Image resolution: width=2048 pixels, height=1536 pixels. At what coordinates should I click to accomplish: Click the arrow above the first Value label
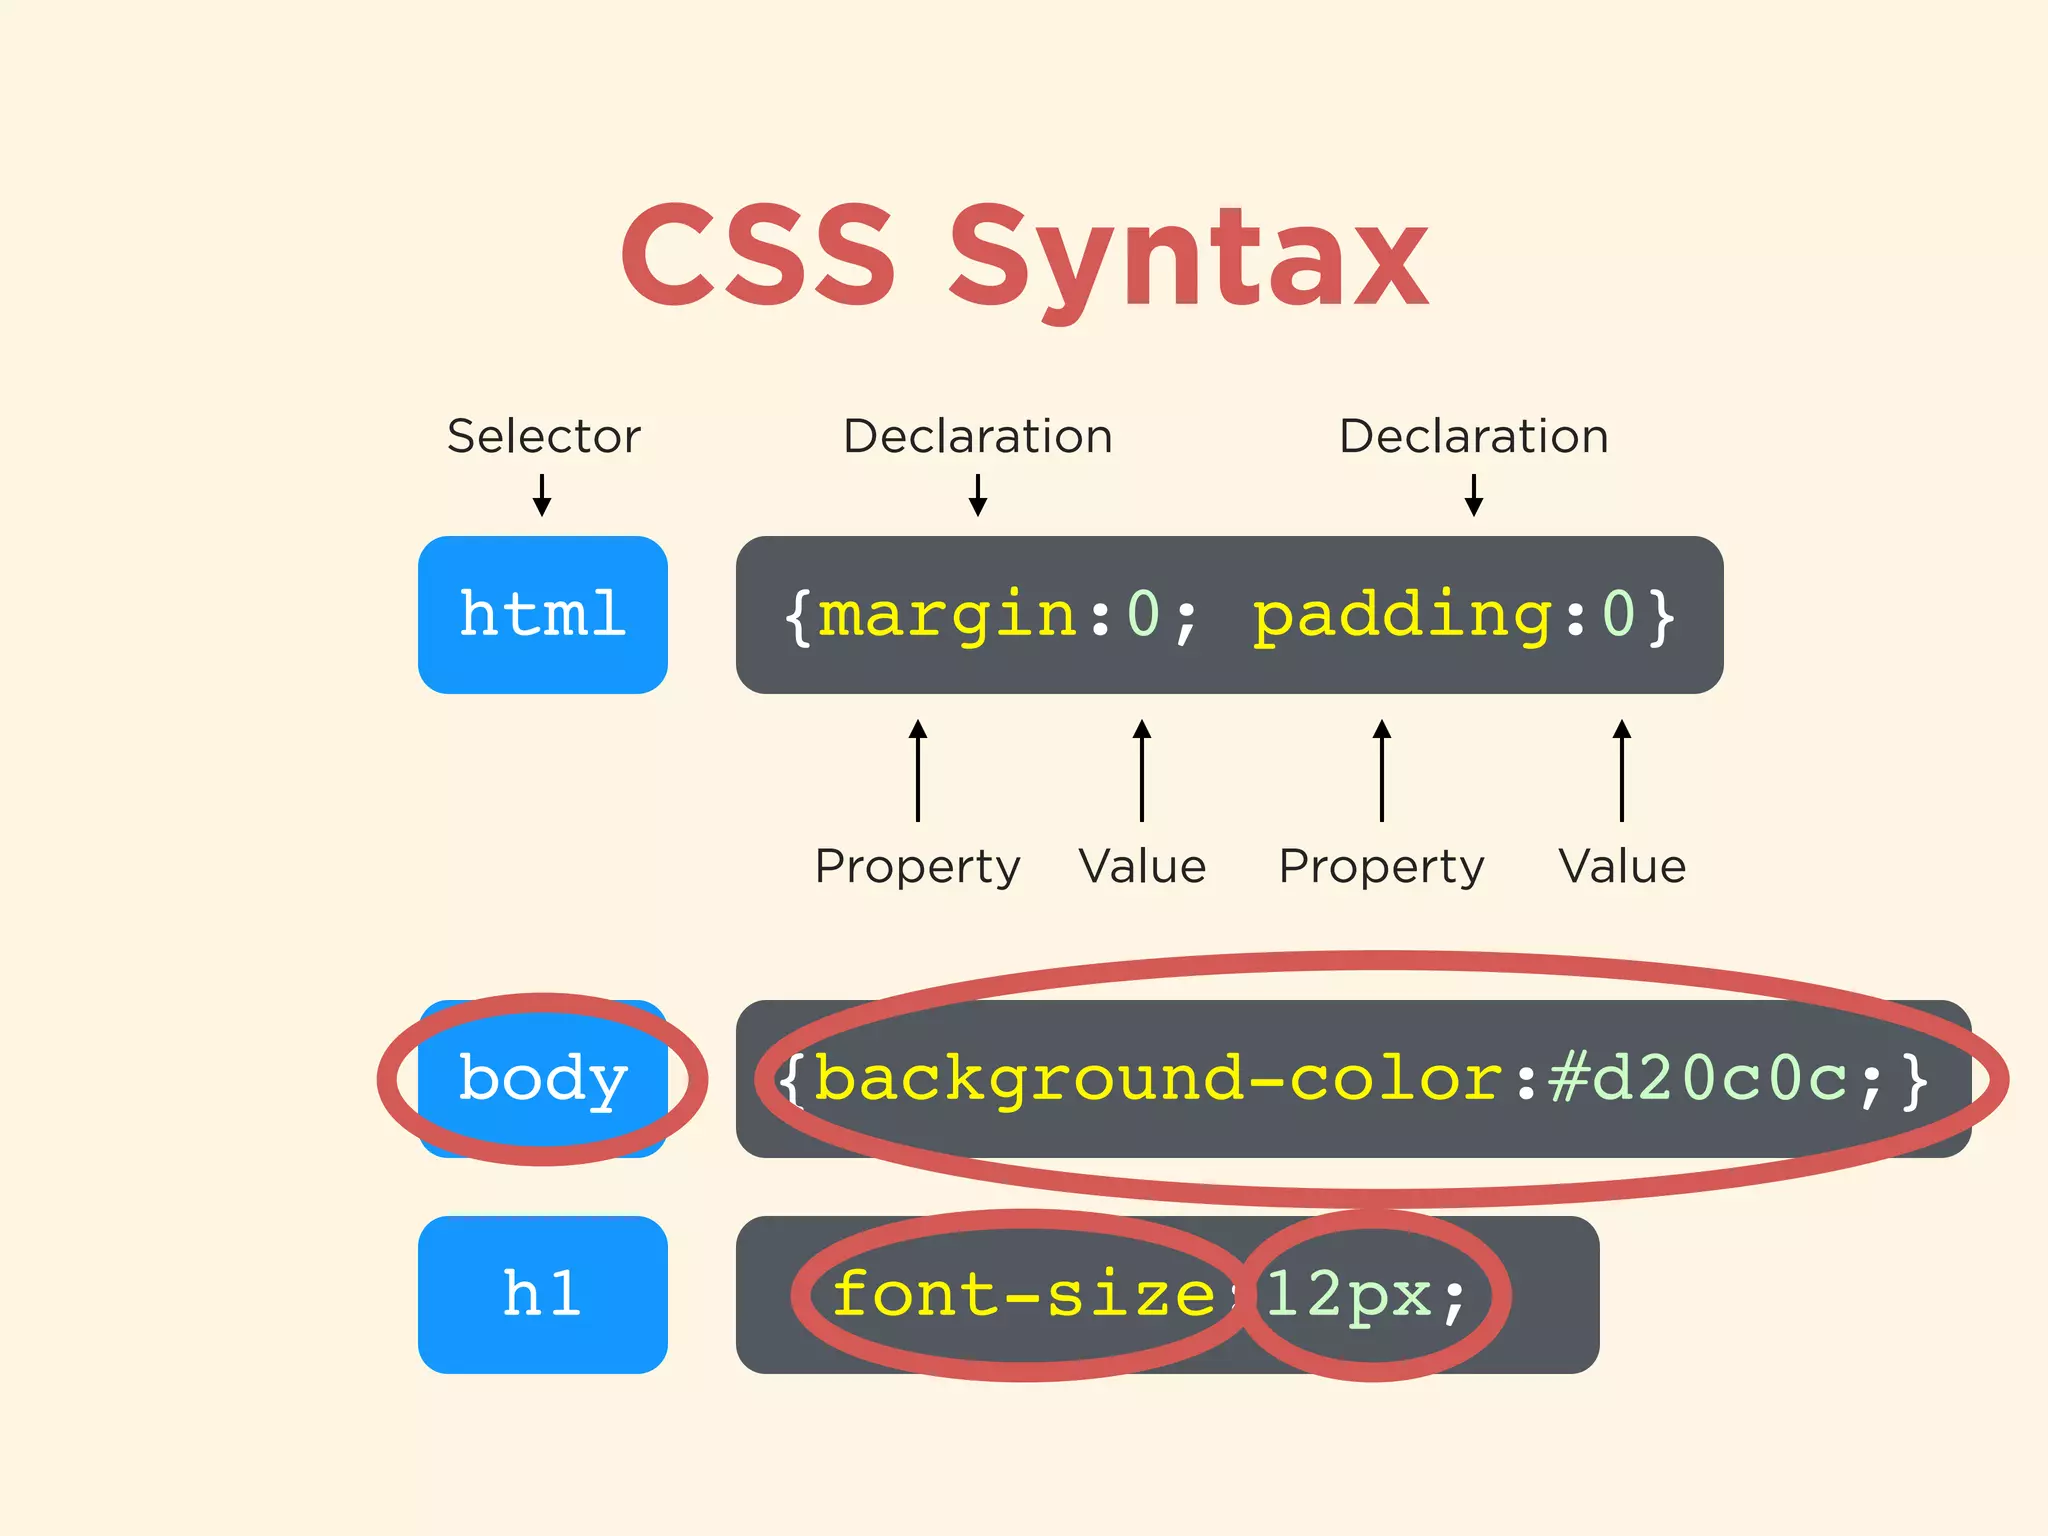tap(1142, 770)
